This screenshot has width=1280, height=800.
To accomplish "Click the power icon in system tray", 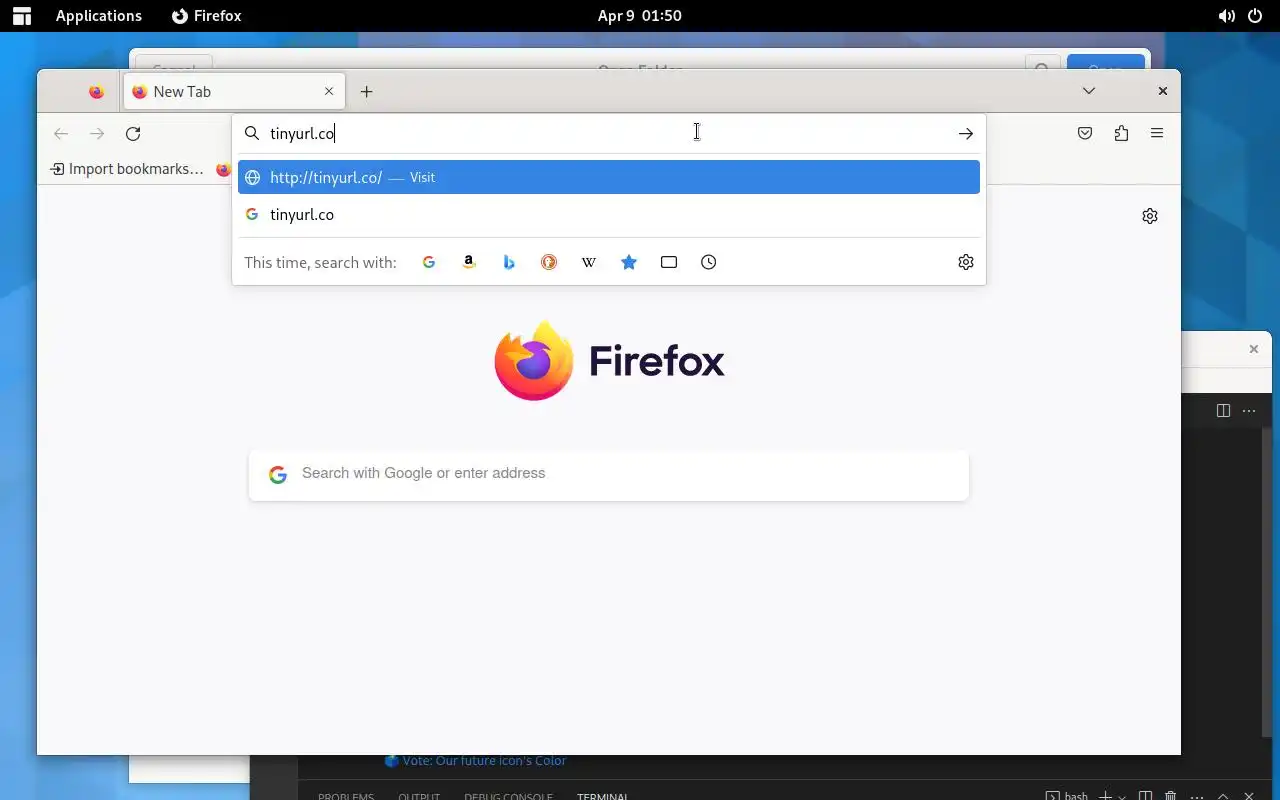I will pos(1255,16).
